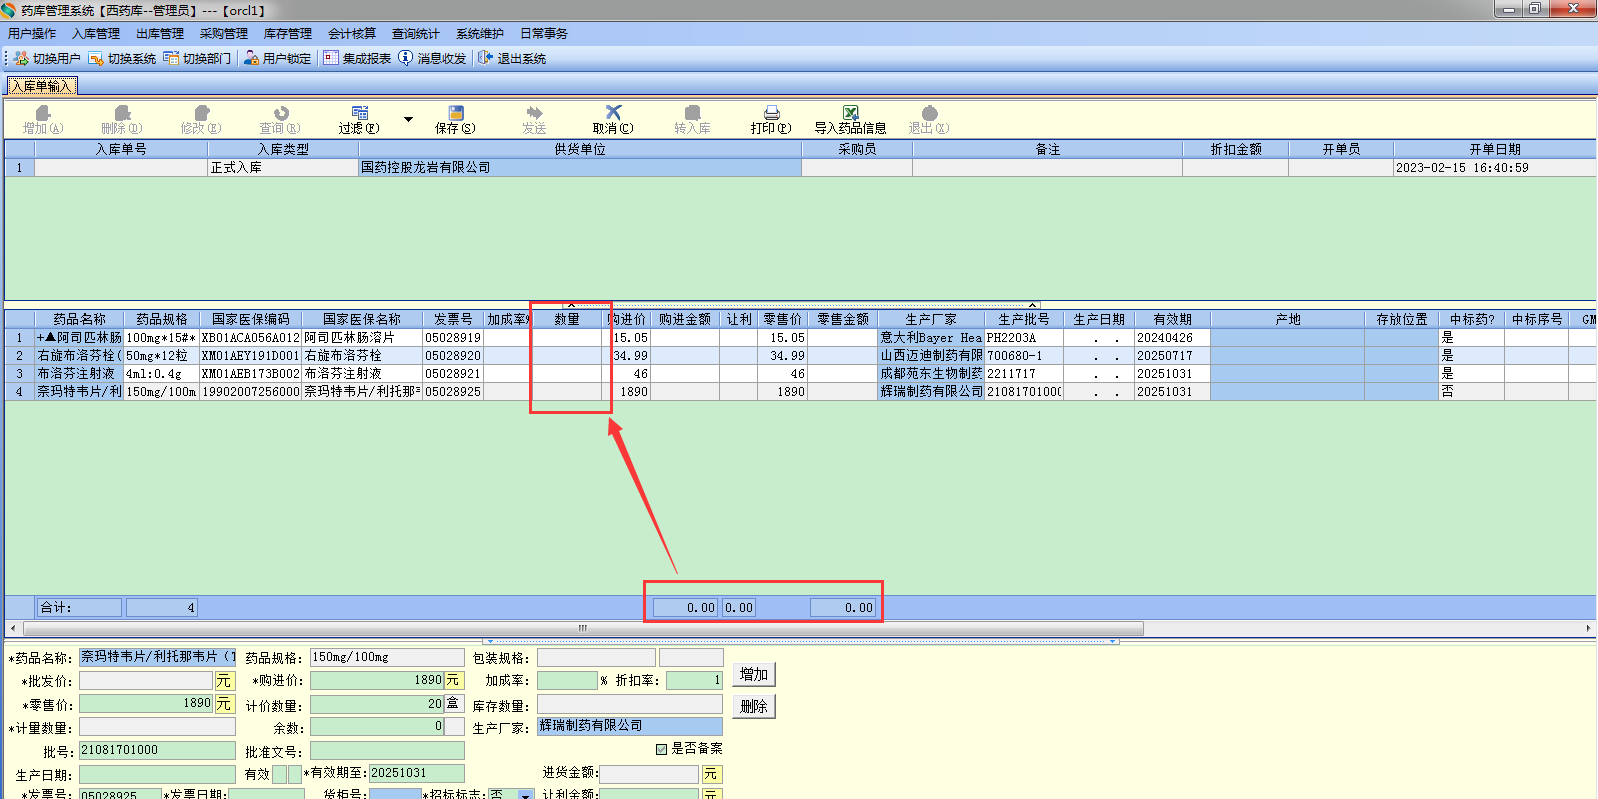Click the 修改(E) edit toolbar icon
1598x799 pixels.
click(x=201, y=113)
